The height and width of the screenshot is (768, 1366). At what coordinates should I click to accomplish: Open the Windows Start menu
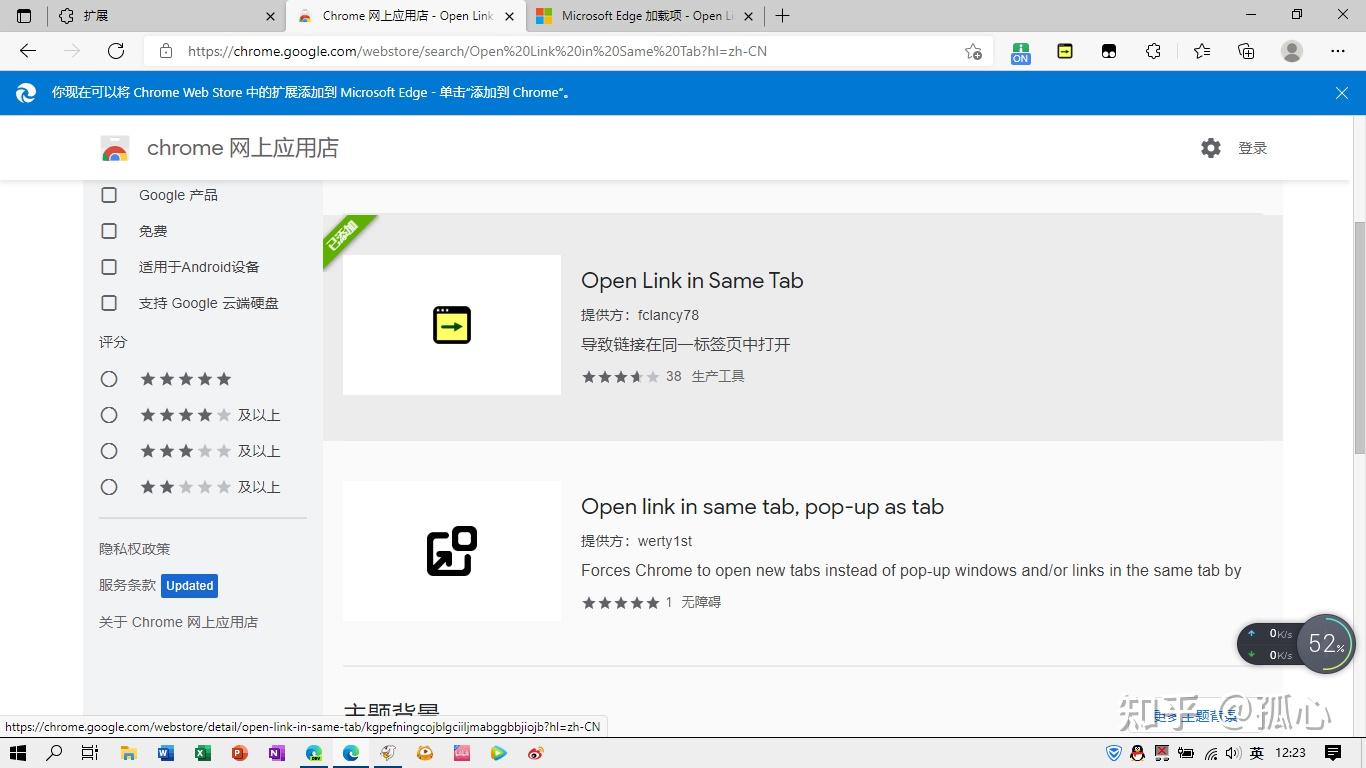(x=17, y=753)
